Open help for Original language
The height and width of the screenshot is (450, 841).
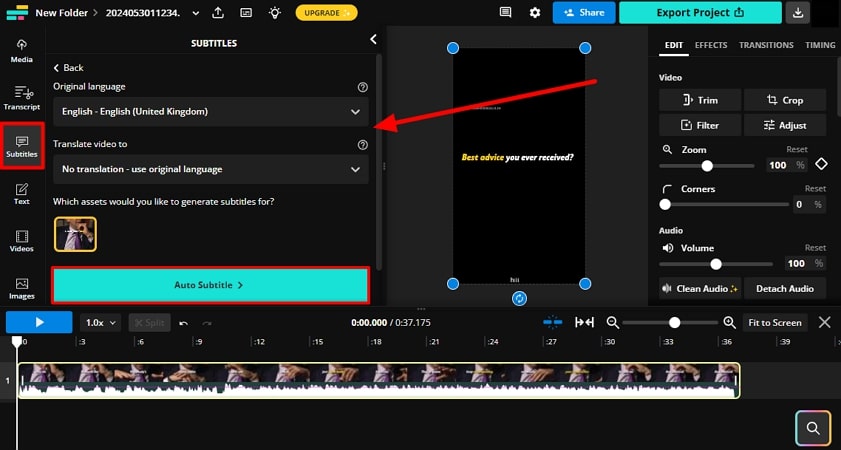pyautogui.click(x=363, y=87)
